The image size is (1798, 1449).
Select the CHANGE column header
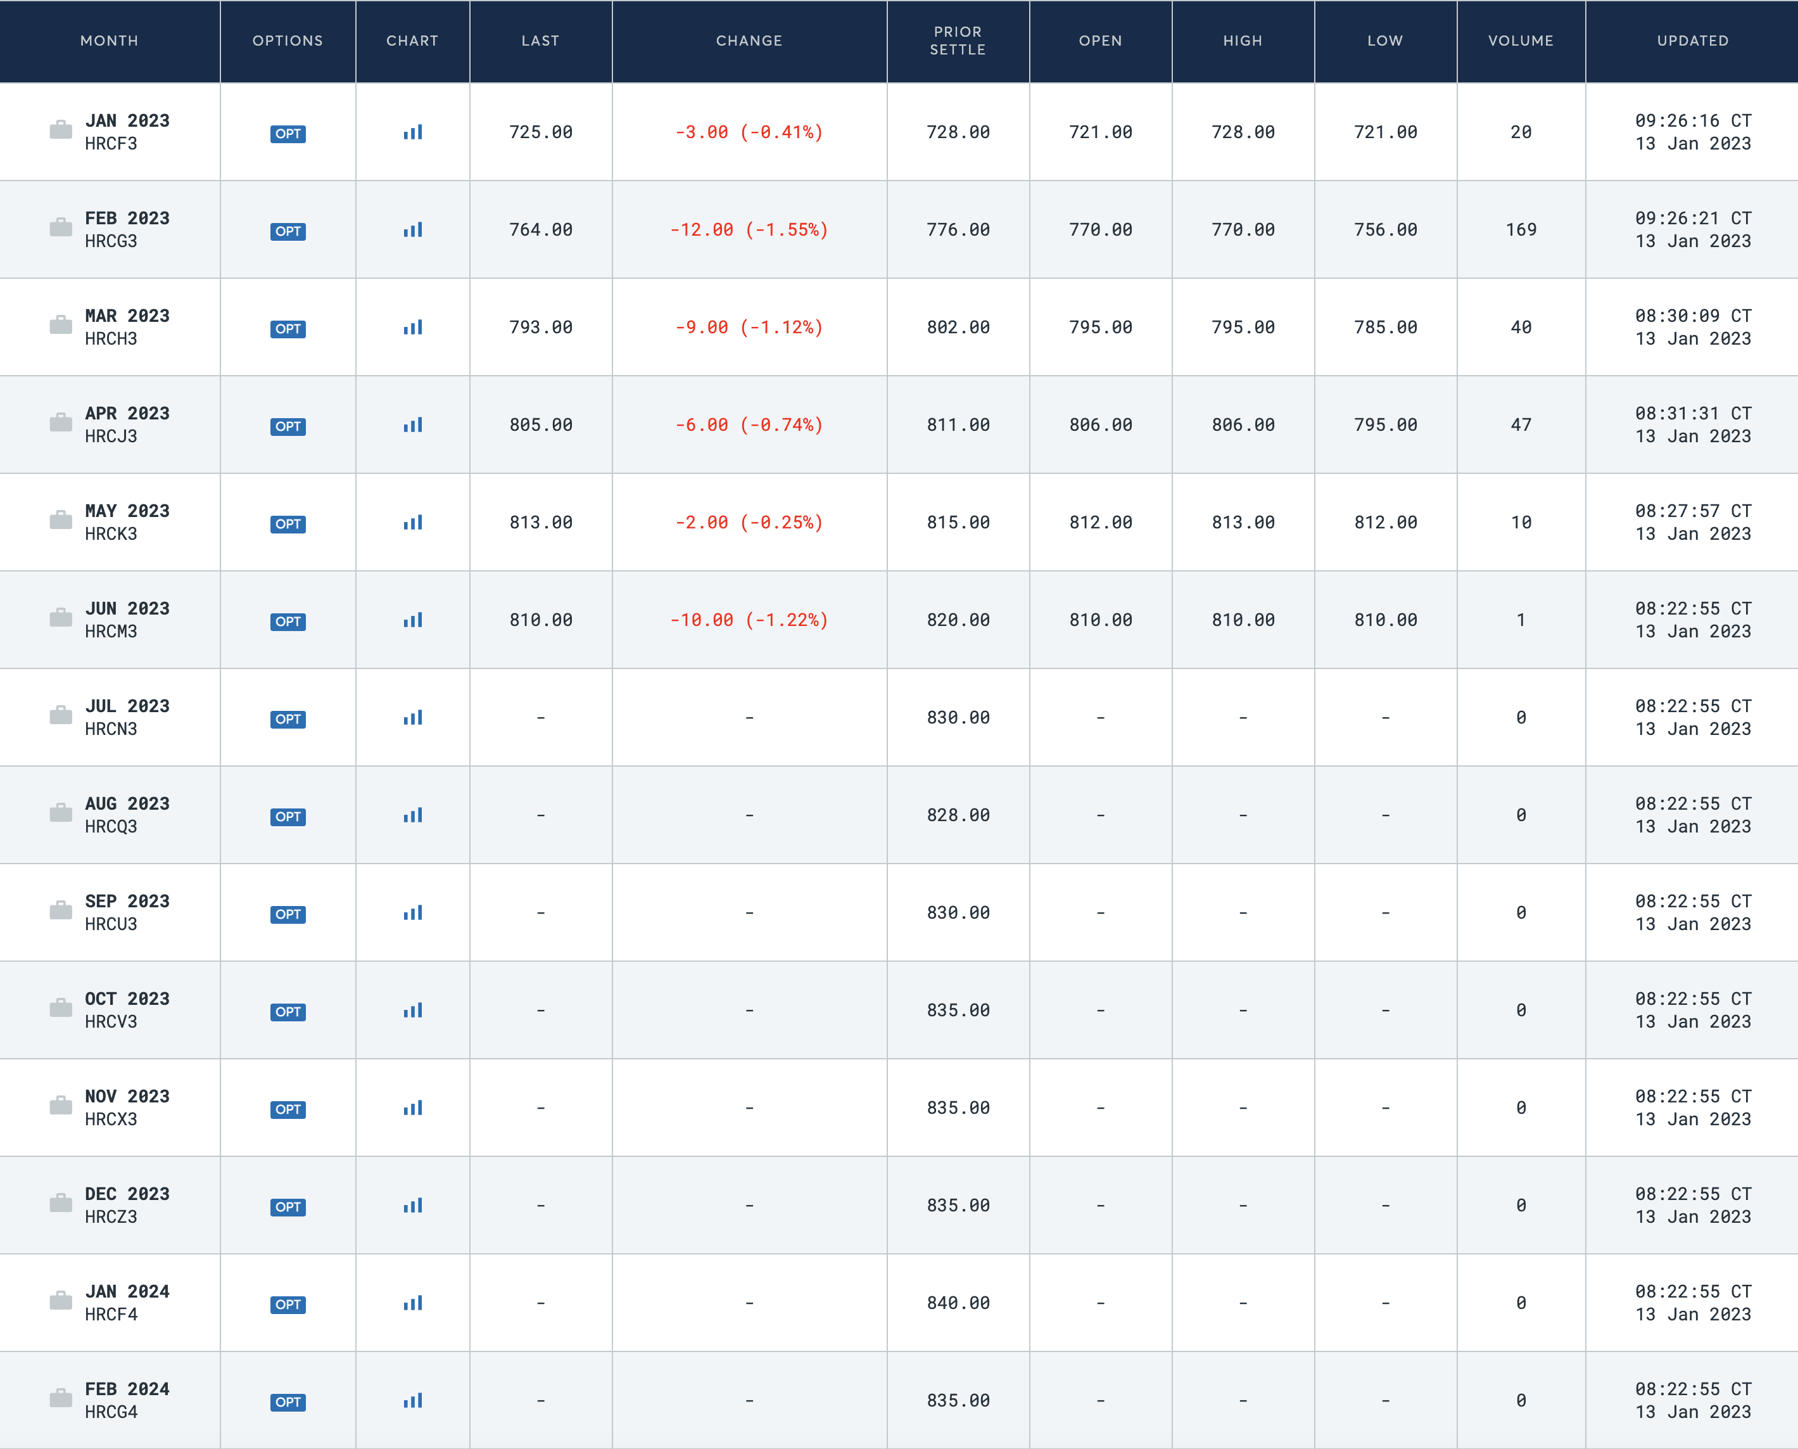(749, 41)
